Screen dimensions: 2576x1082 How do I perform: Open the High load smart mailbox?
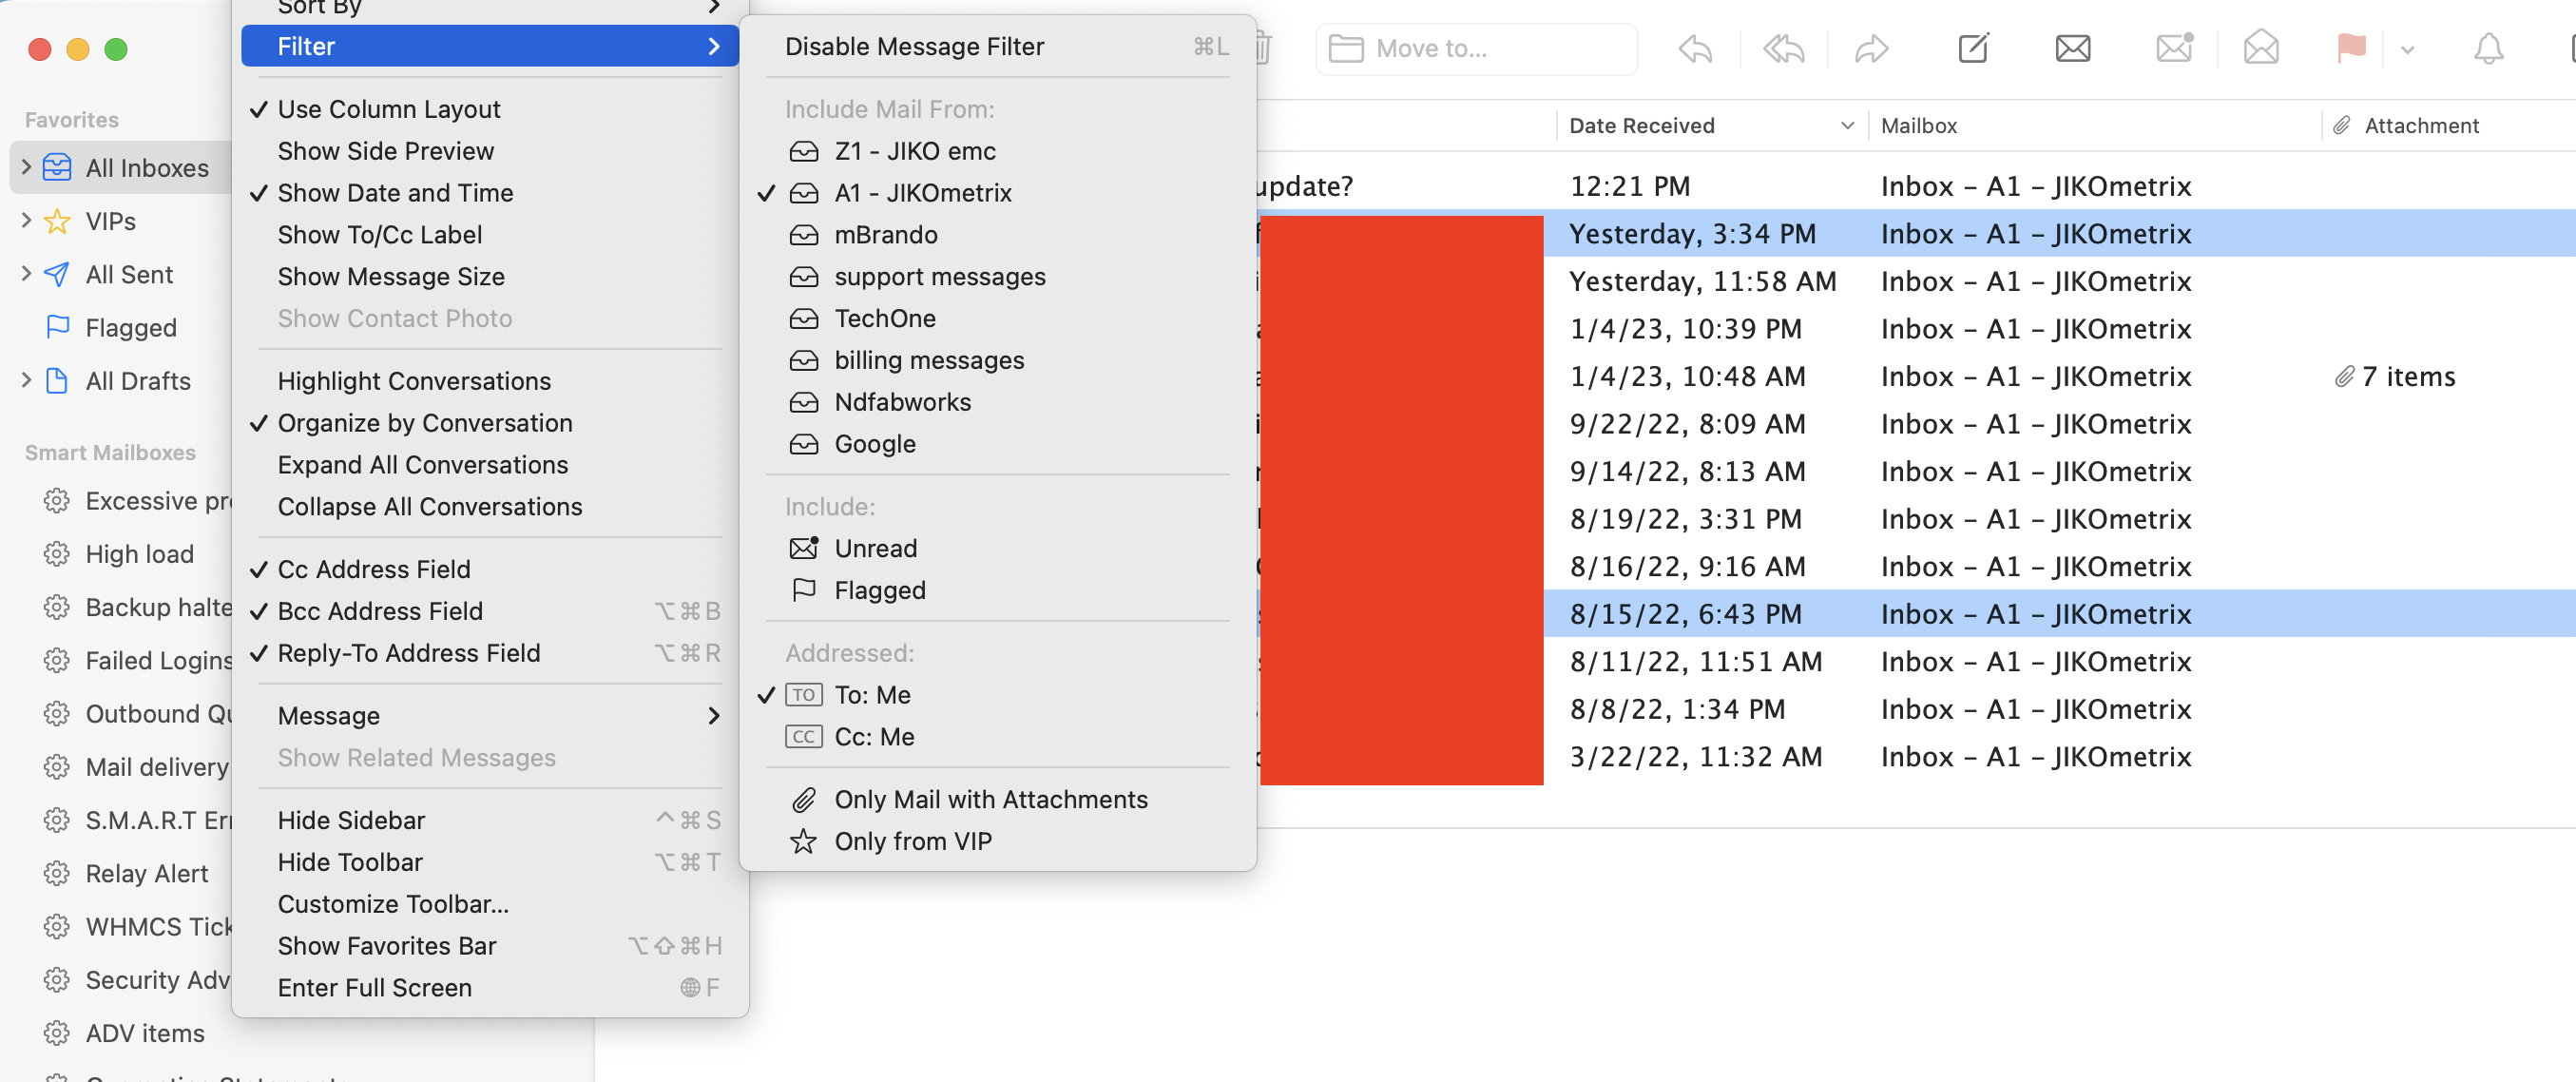click(139, 553)
